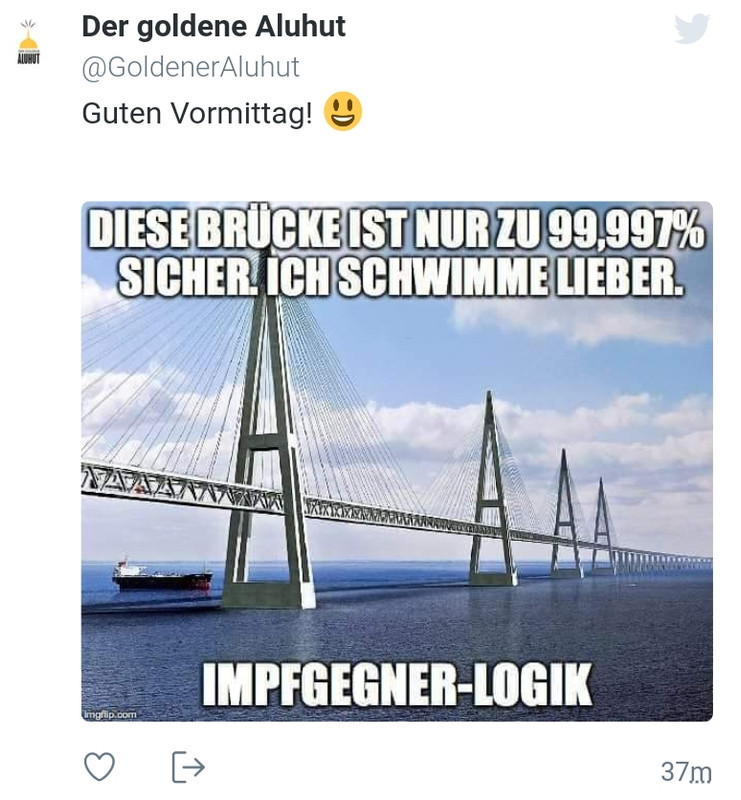741x800 pixels.
Task: Select the Guten Vormittag! tweet text
Action: [x=197, y=113]
